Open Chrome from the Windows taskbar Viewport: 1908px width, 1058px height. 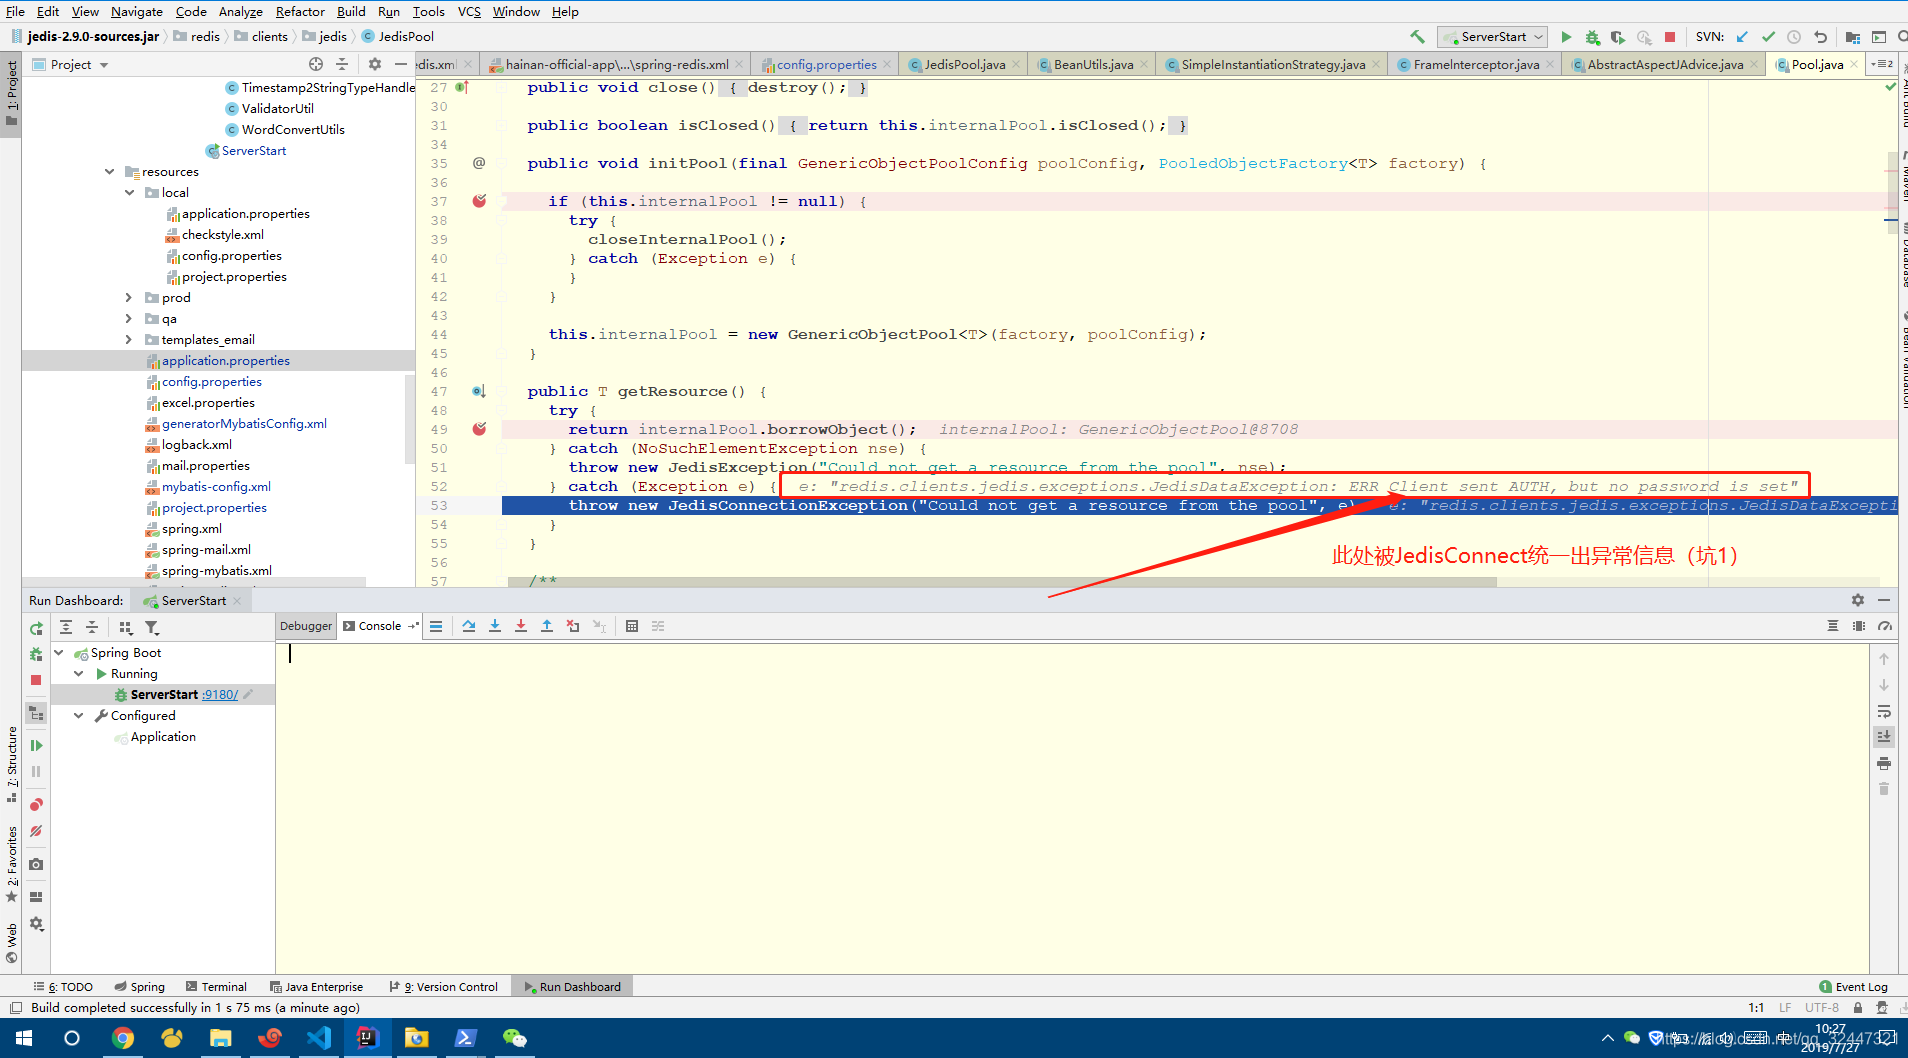pos(122,1038)
